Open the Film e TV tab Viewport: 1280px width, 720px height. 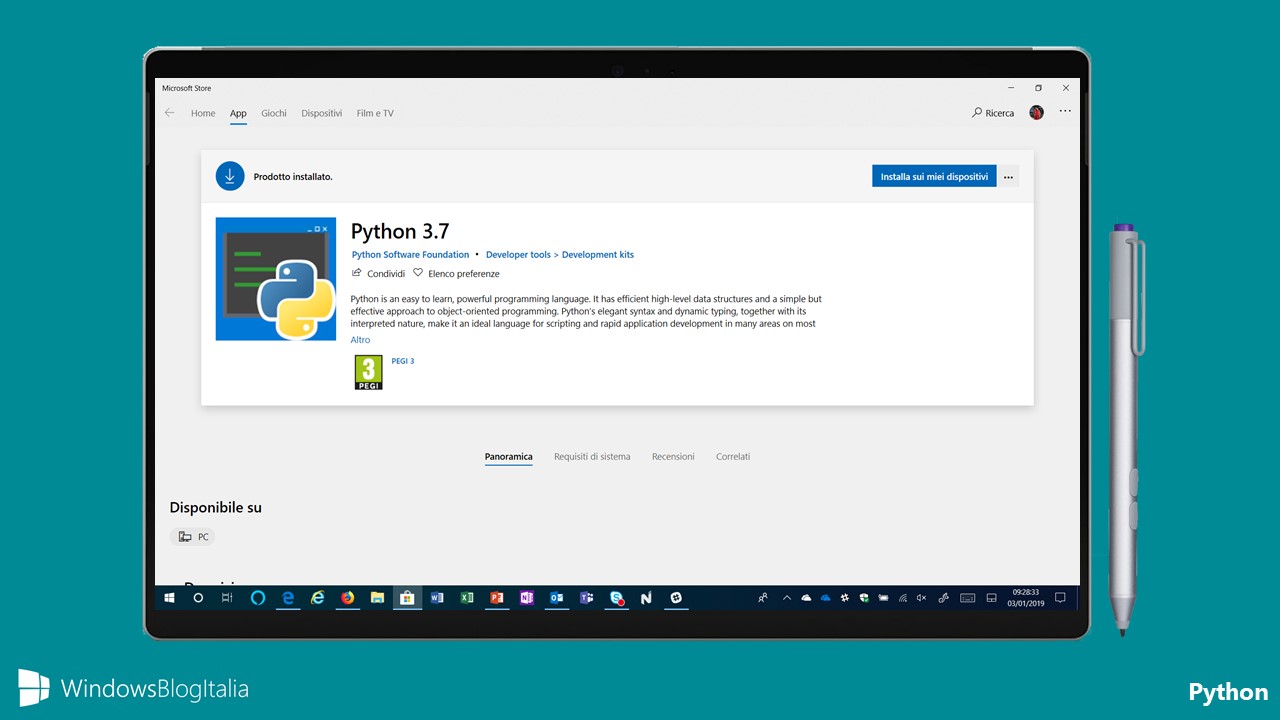(375, 113)
